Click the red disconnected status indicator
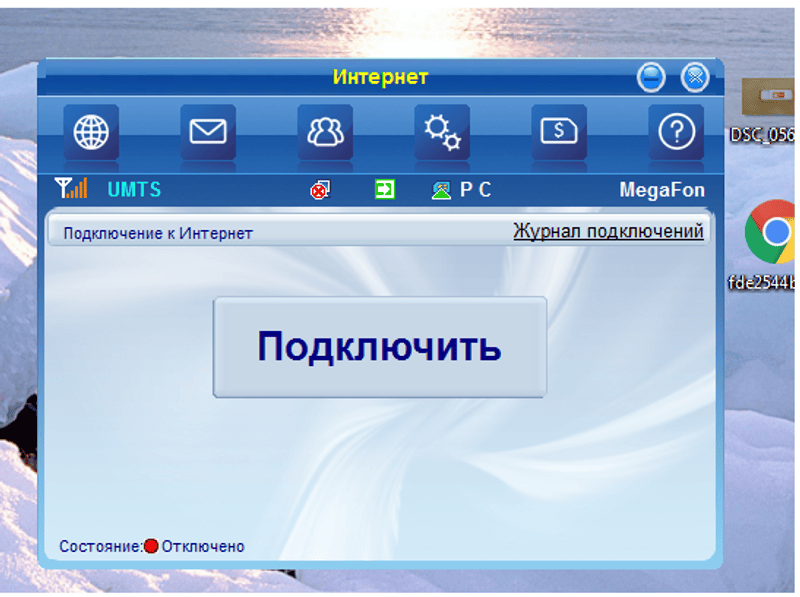The height and width of the screenshot is (597, 800). tap(151, 546)
